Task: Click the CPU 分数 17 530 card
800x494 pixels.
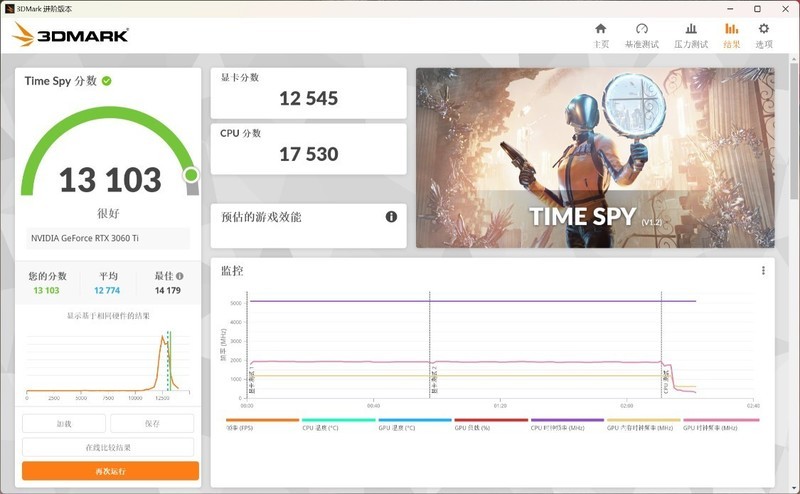Action: coord(309,149)
